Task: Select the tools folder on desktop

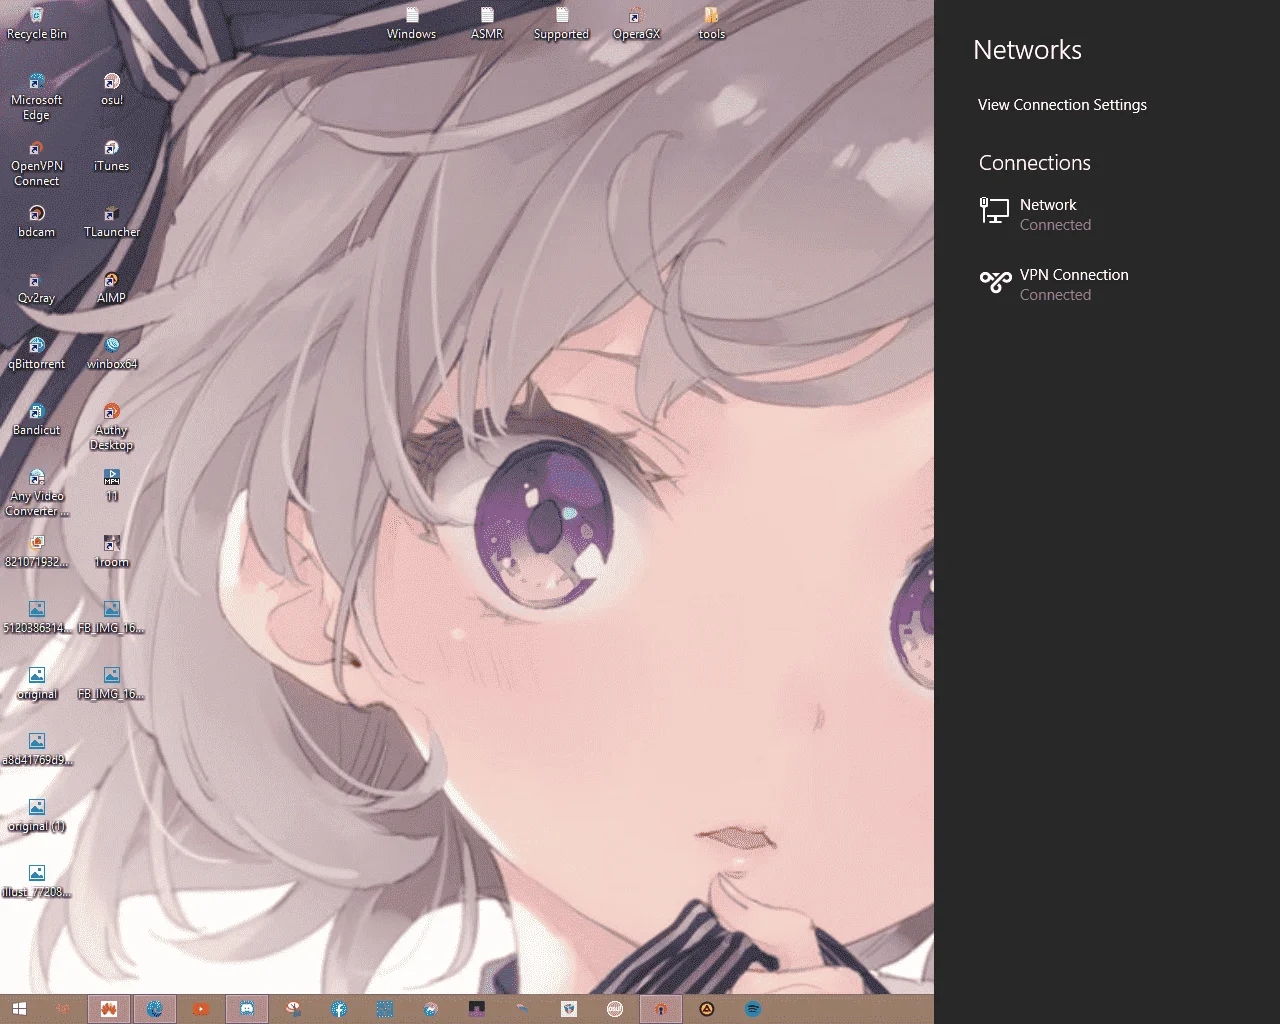Action: pos(712,24)
